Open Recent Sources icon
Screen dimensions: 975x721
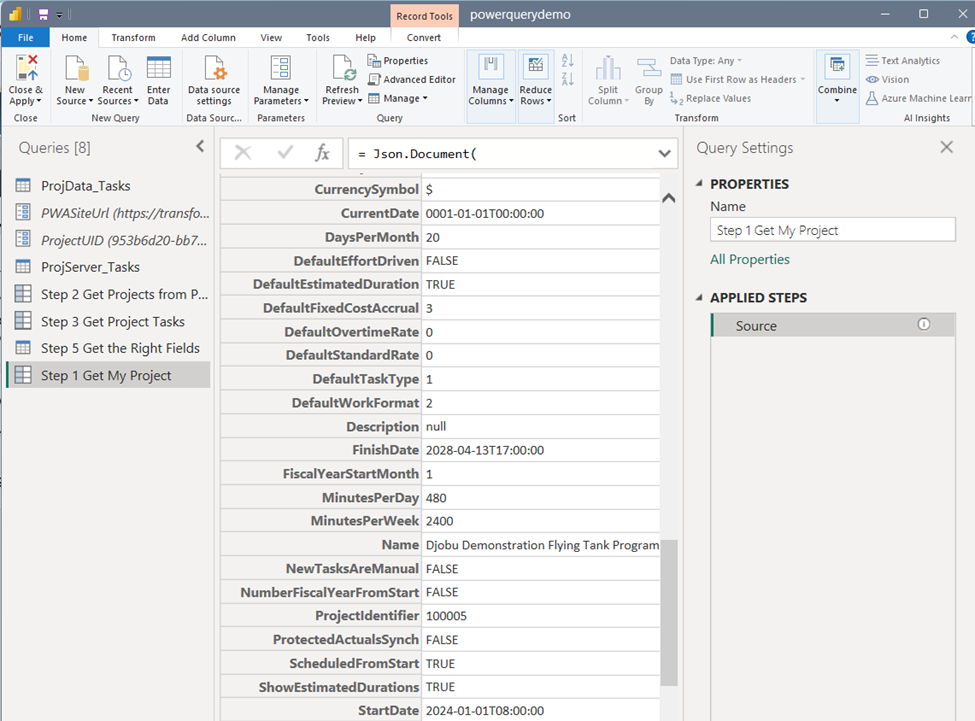(x=118, y=68)
